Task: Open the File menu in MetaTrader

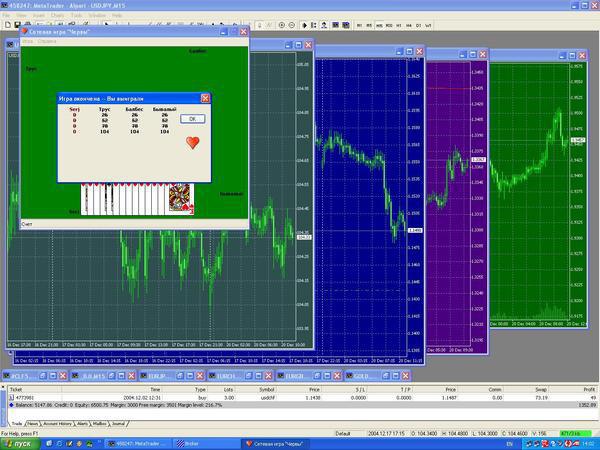Action: pyautogui.click(x=7, y=16)
